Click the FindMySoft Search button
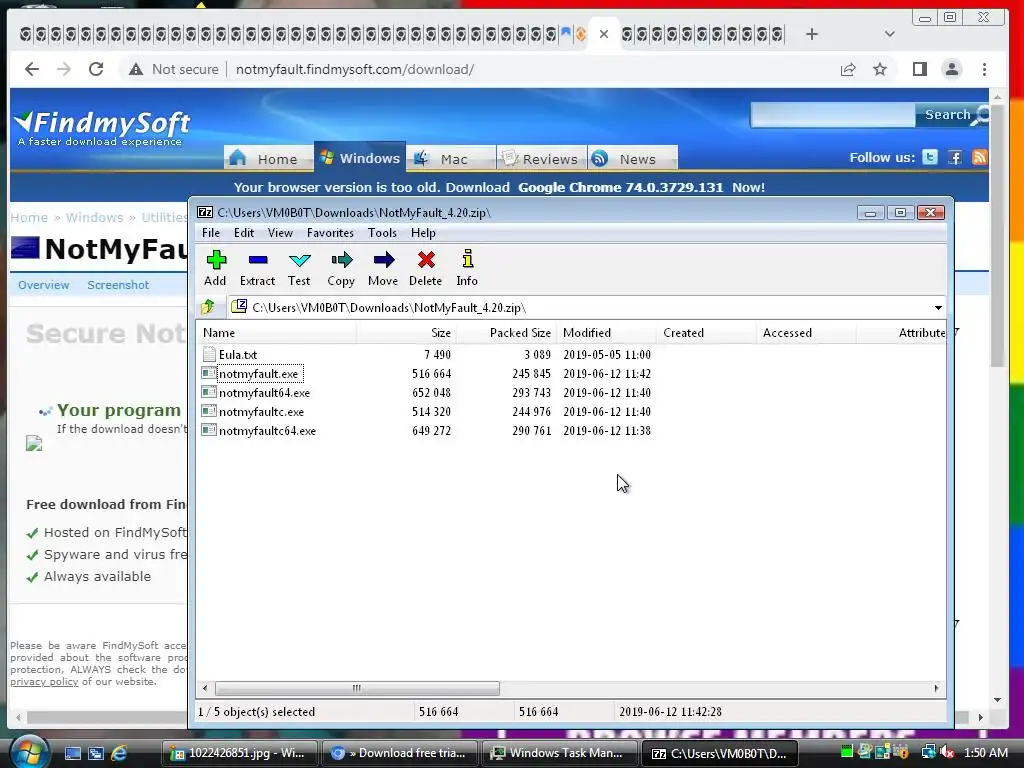Screen dimensions: 1024x768 tap(953, 115)
